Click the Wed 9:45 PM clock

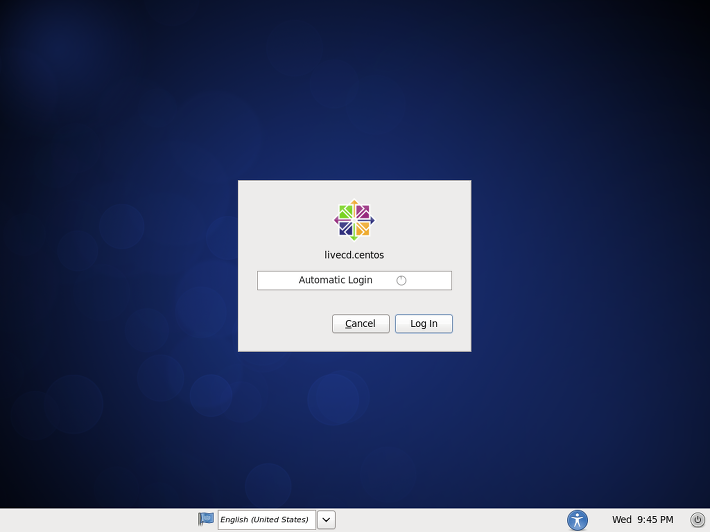[643, 520]
